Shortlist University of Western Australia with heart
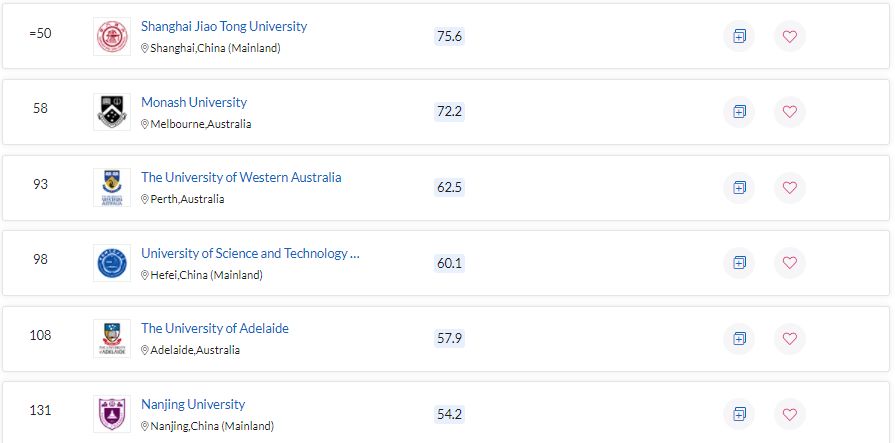The width and height of the screenshot is (895, 443). 789,187
